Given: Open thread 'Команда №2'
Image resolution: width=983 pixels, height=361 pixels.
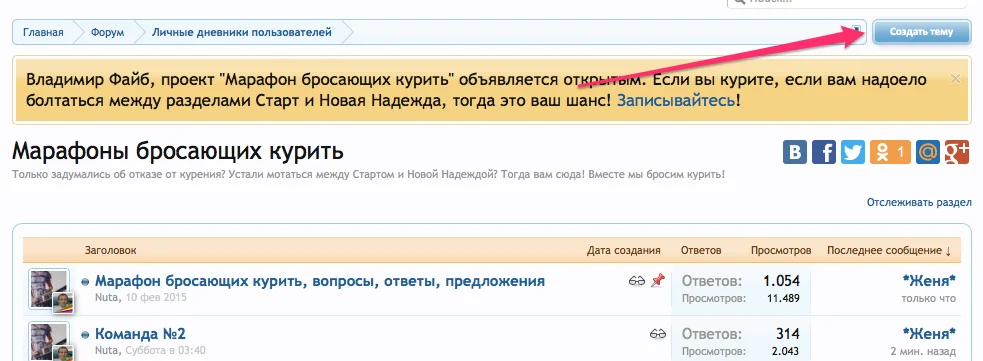Looking at the screenshot, I should pos(140,334).
